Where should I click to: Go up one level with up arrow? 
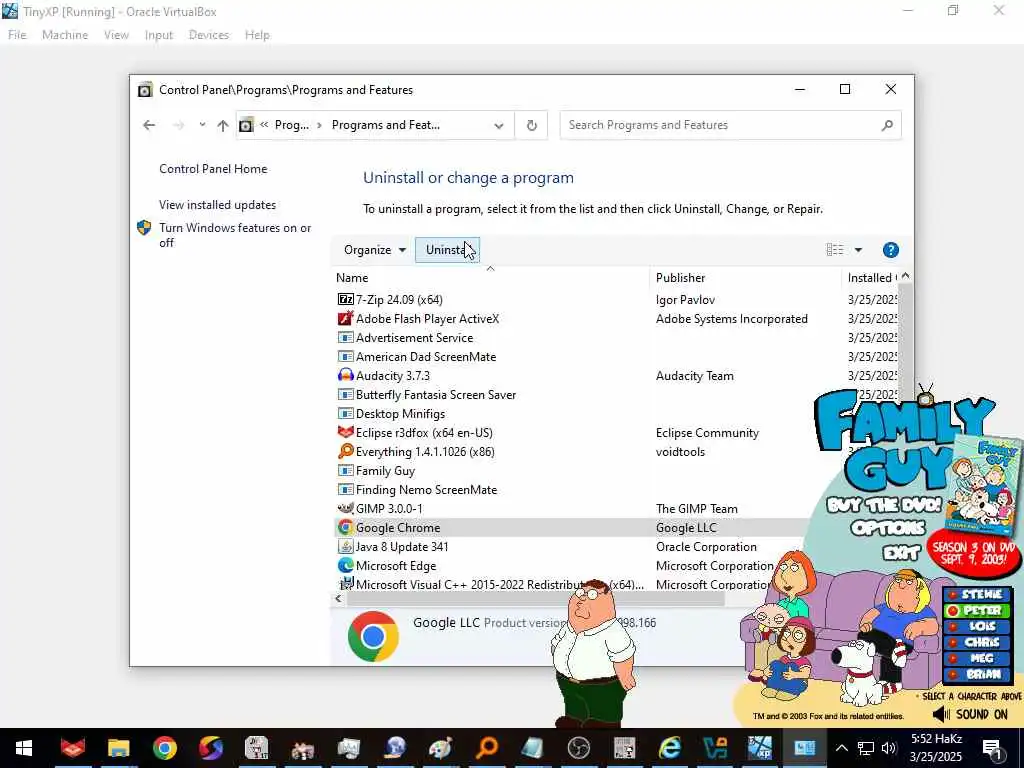click(223, 125)
